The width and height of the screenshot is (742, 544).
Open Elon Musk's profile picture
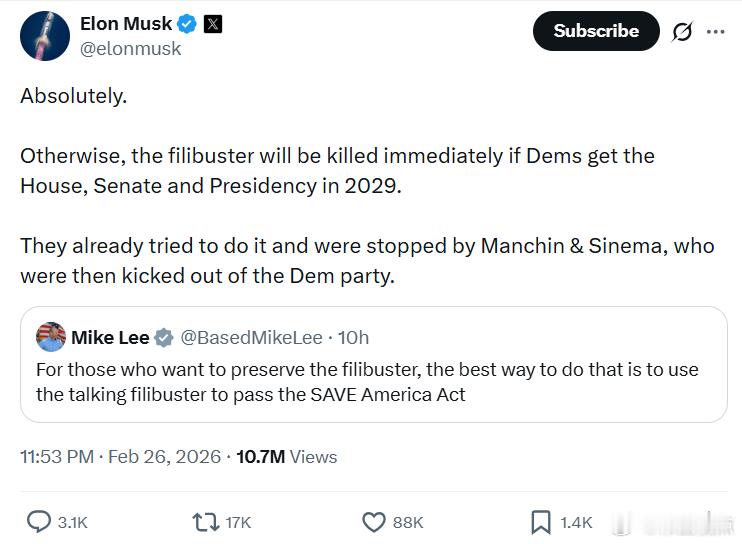pyautogui.click(x=45, y=36)
